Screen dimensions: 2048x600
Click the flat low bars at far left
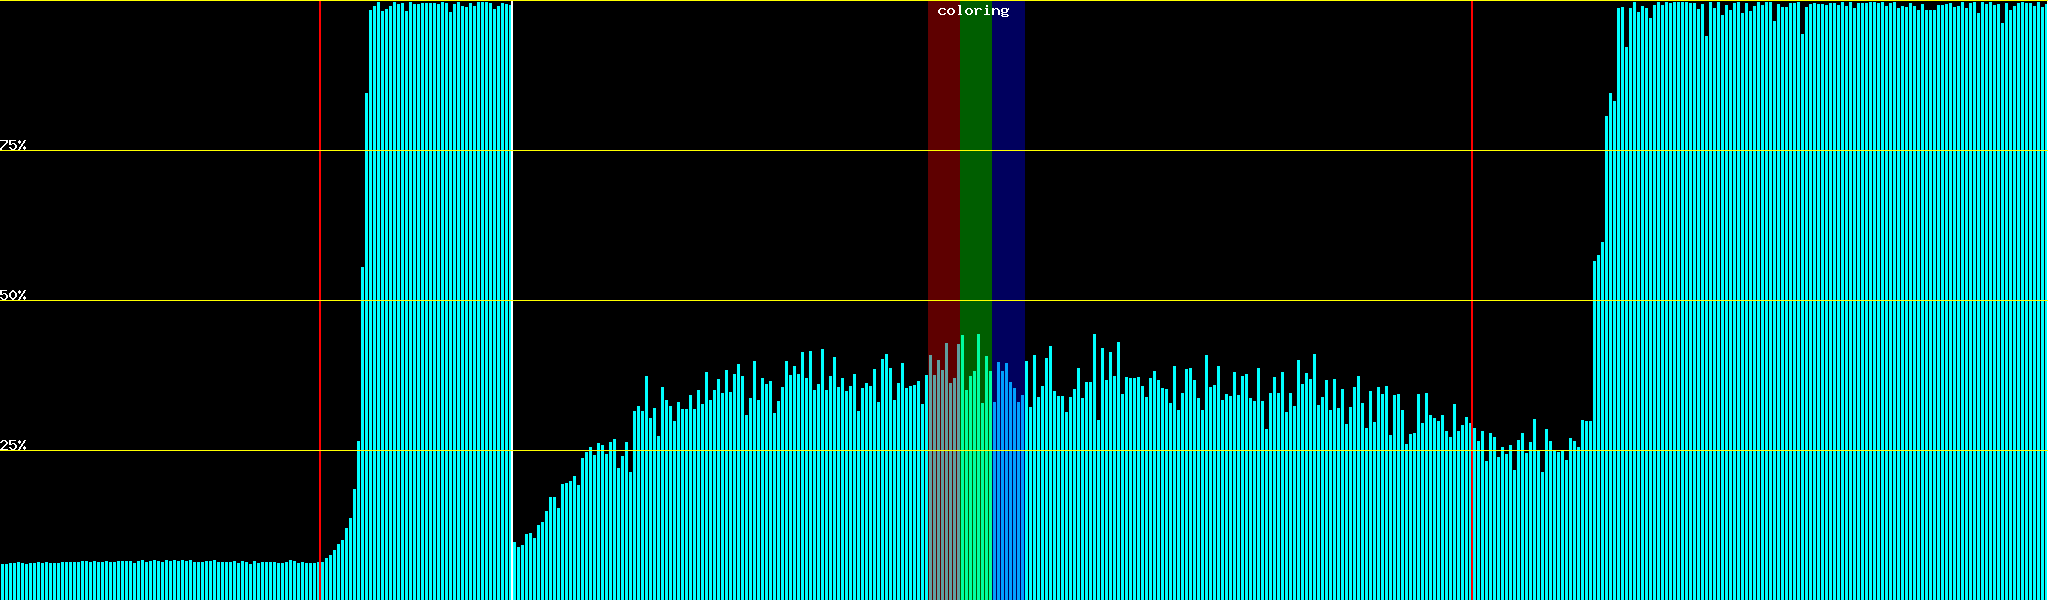click(150, 581)
